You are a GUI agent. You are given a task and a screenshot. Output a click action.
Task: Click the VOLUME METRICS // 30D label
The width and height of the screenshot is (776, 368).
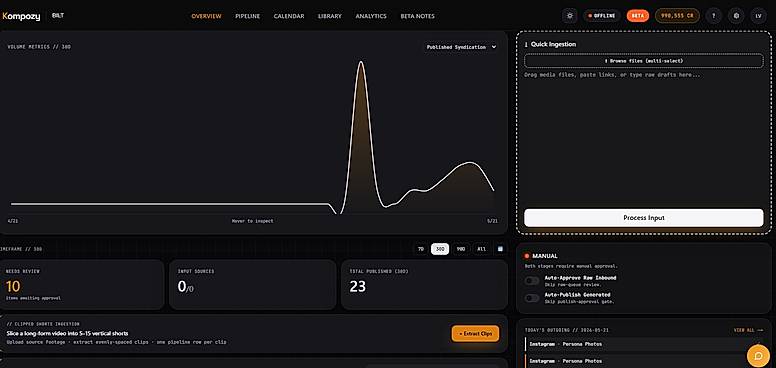pyautogui.click(x=39, y=47)
